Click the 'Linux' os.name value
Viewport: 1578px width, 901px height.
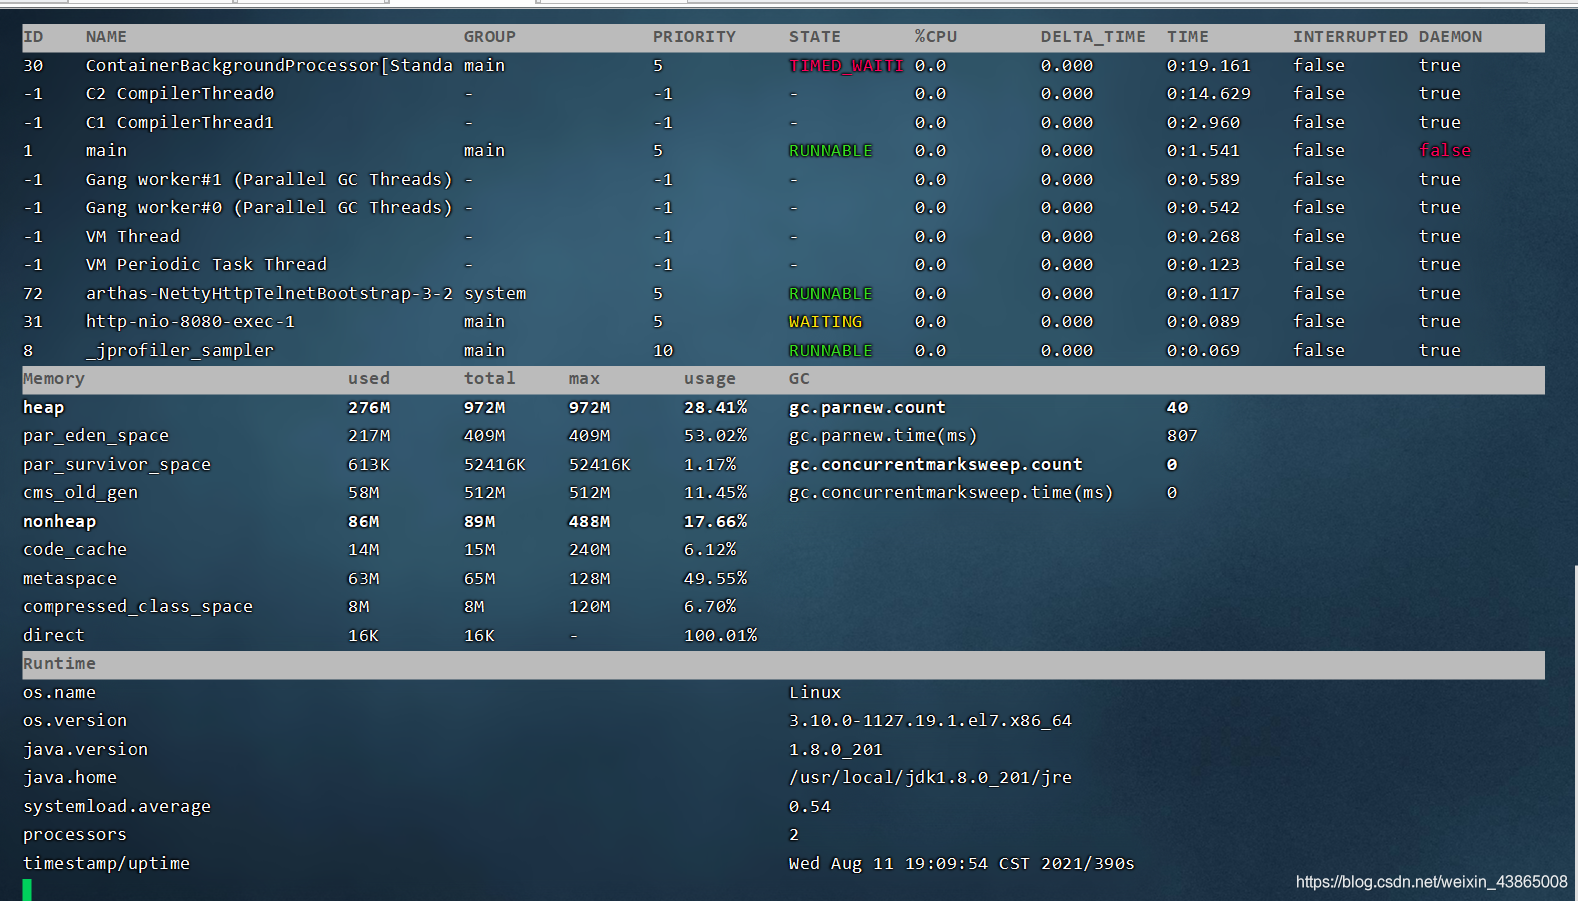(x=815, y=692)
